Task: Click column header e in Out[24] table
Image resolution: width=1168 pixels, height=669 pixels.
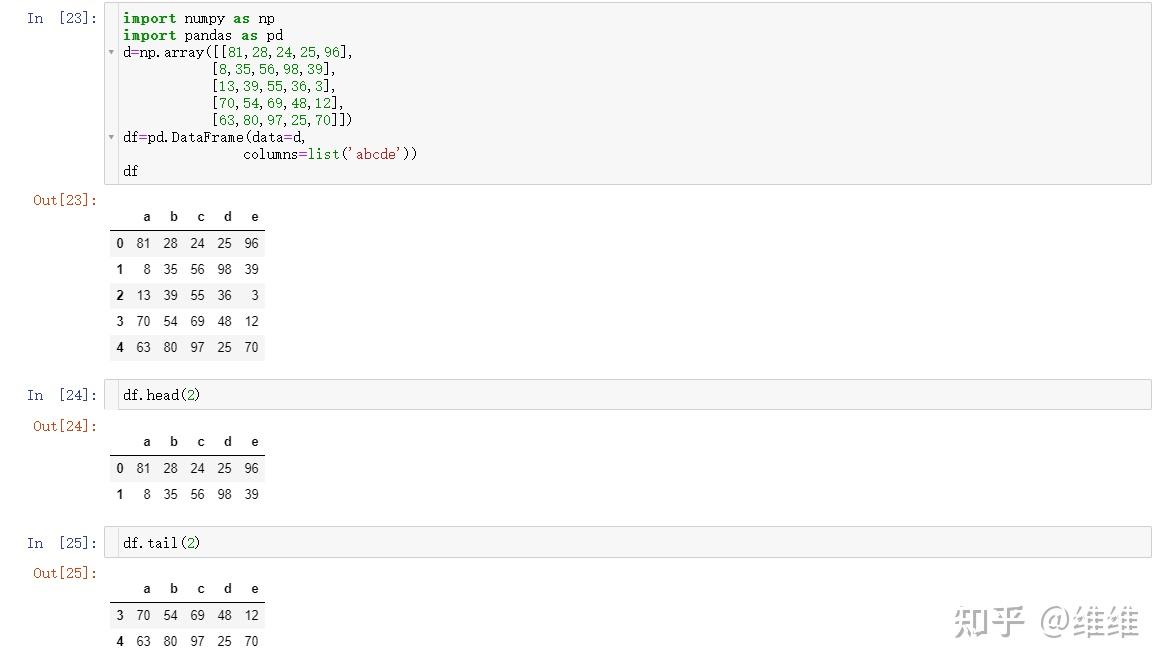Action: [255, 442]
